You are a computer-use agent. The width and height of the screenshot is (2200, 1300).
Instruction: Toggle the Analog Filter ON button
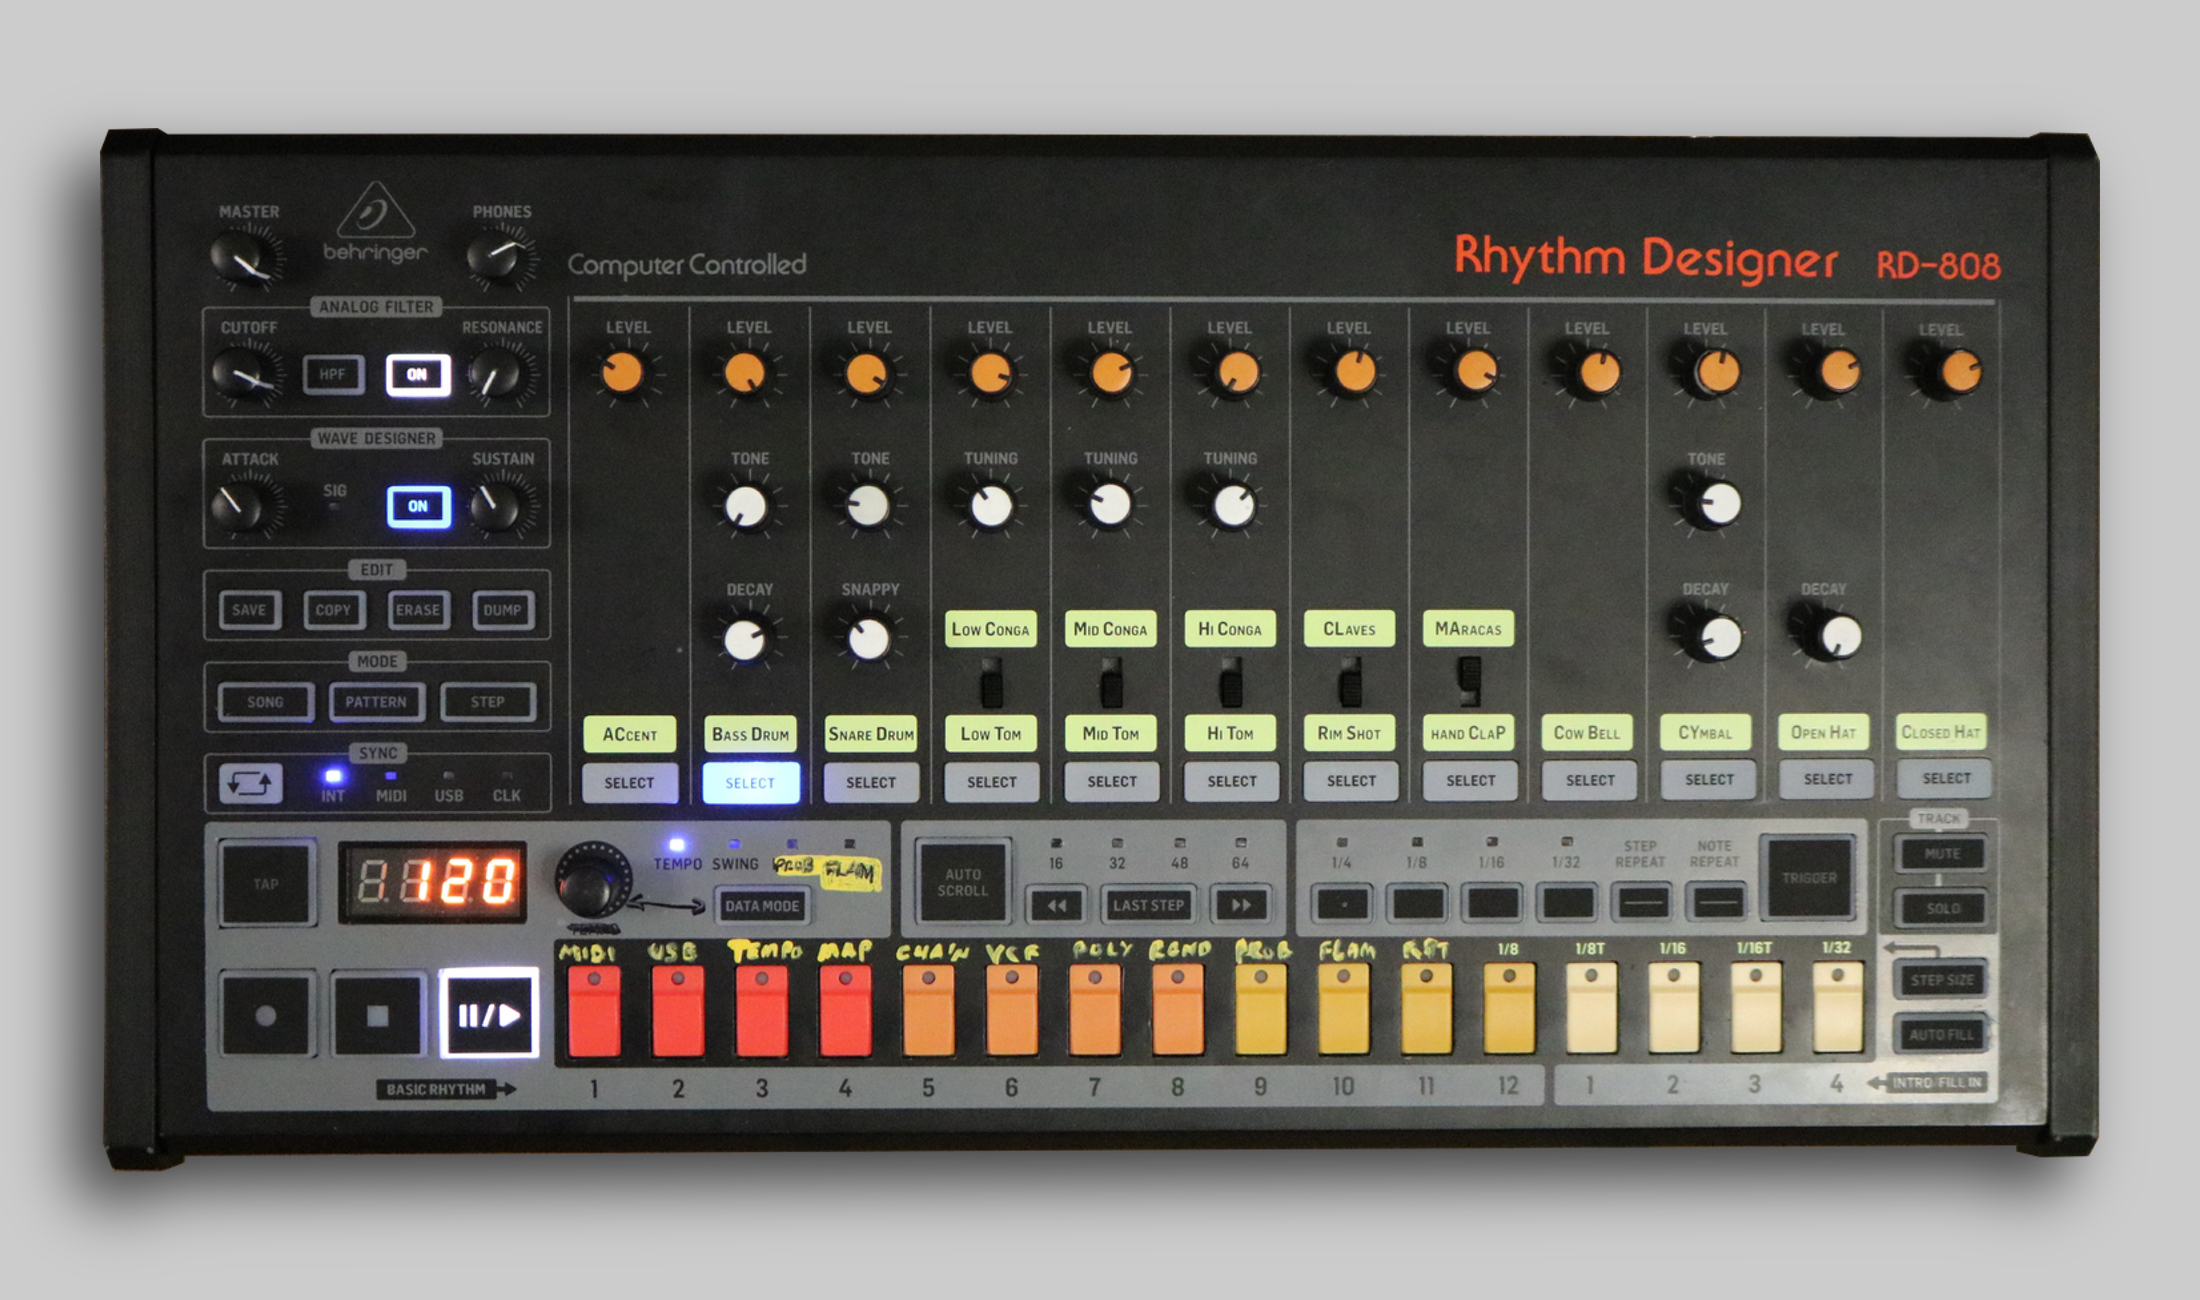pos(417,375)
